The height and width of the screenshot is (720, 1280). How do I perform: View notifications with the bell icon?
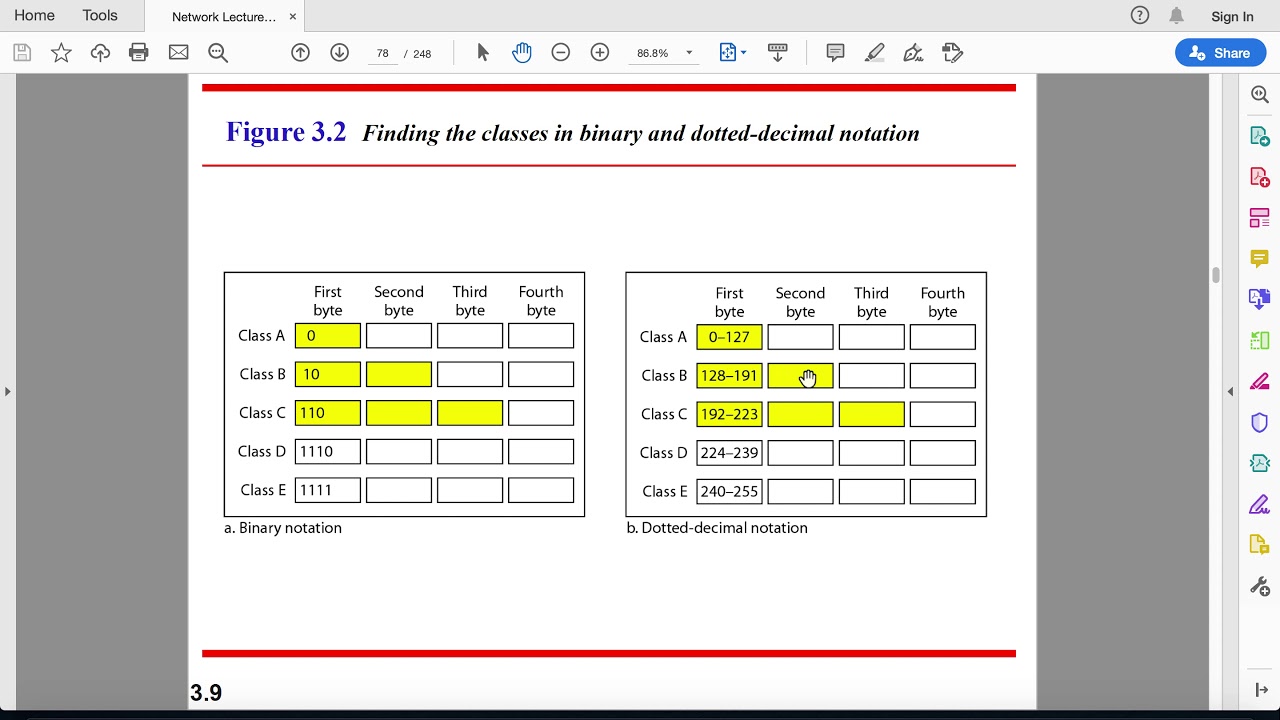[1177, 15]
